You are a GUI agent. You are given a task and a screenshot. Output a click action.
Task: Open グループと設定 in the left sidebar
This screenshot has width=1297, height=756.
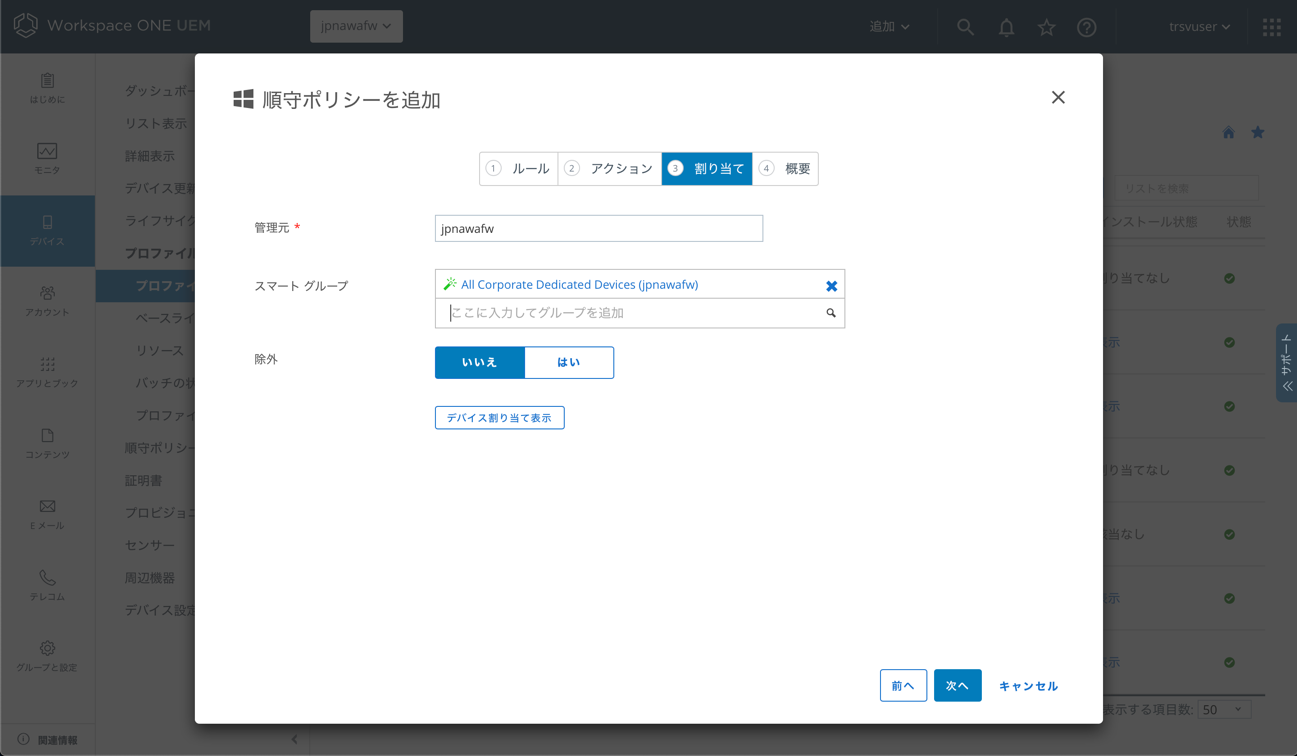(x=47, y=657)
